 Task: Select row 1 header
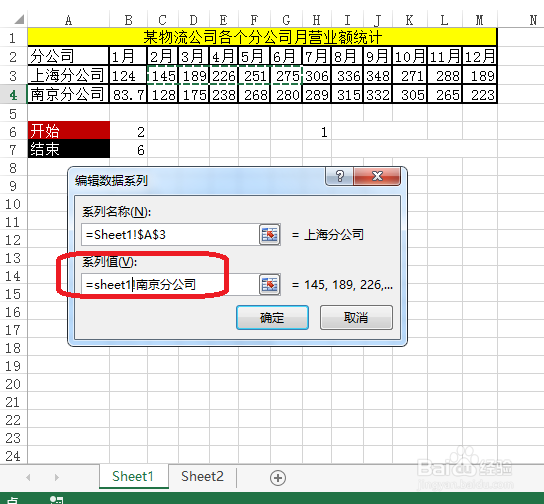[13, 37]
